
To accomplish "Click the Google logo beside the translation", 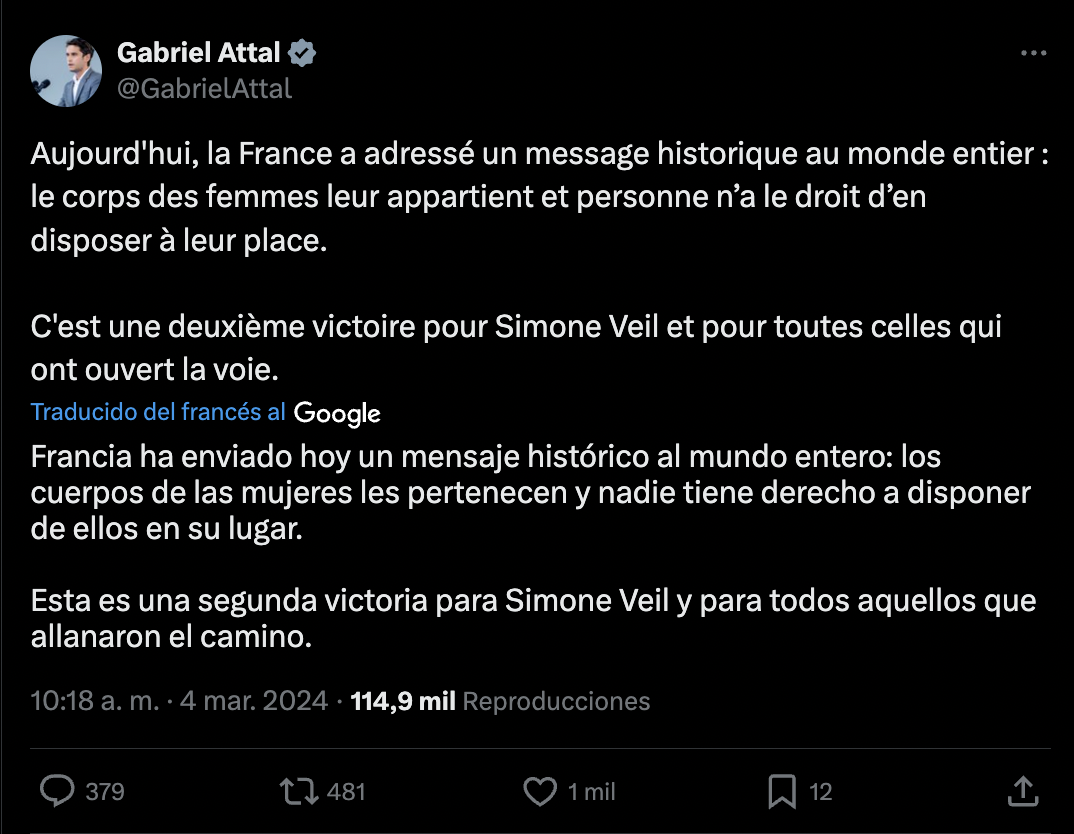I will click(x=338, y=413).
